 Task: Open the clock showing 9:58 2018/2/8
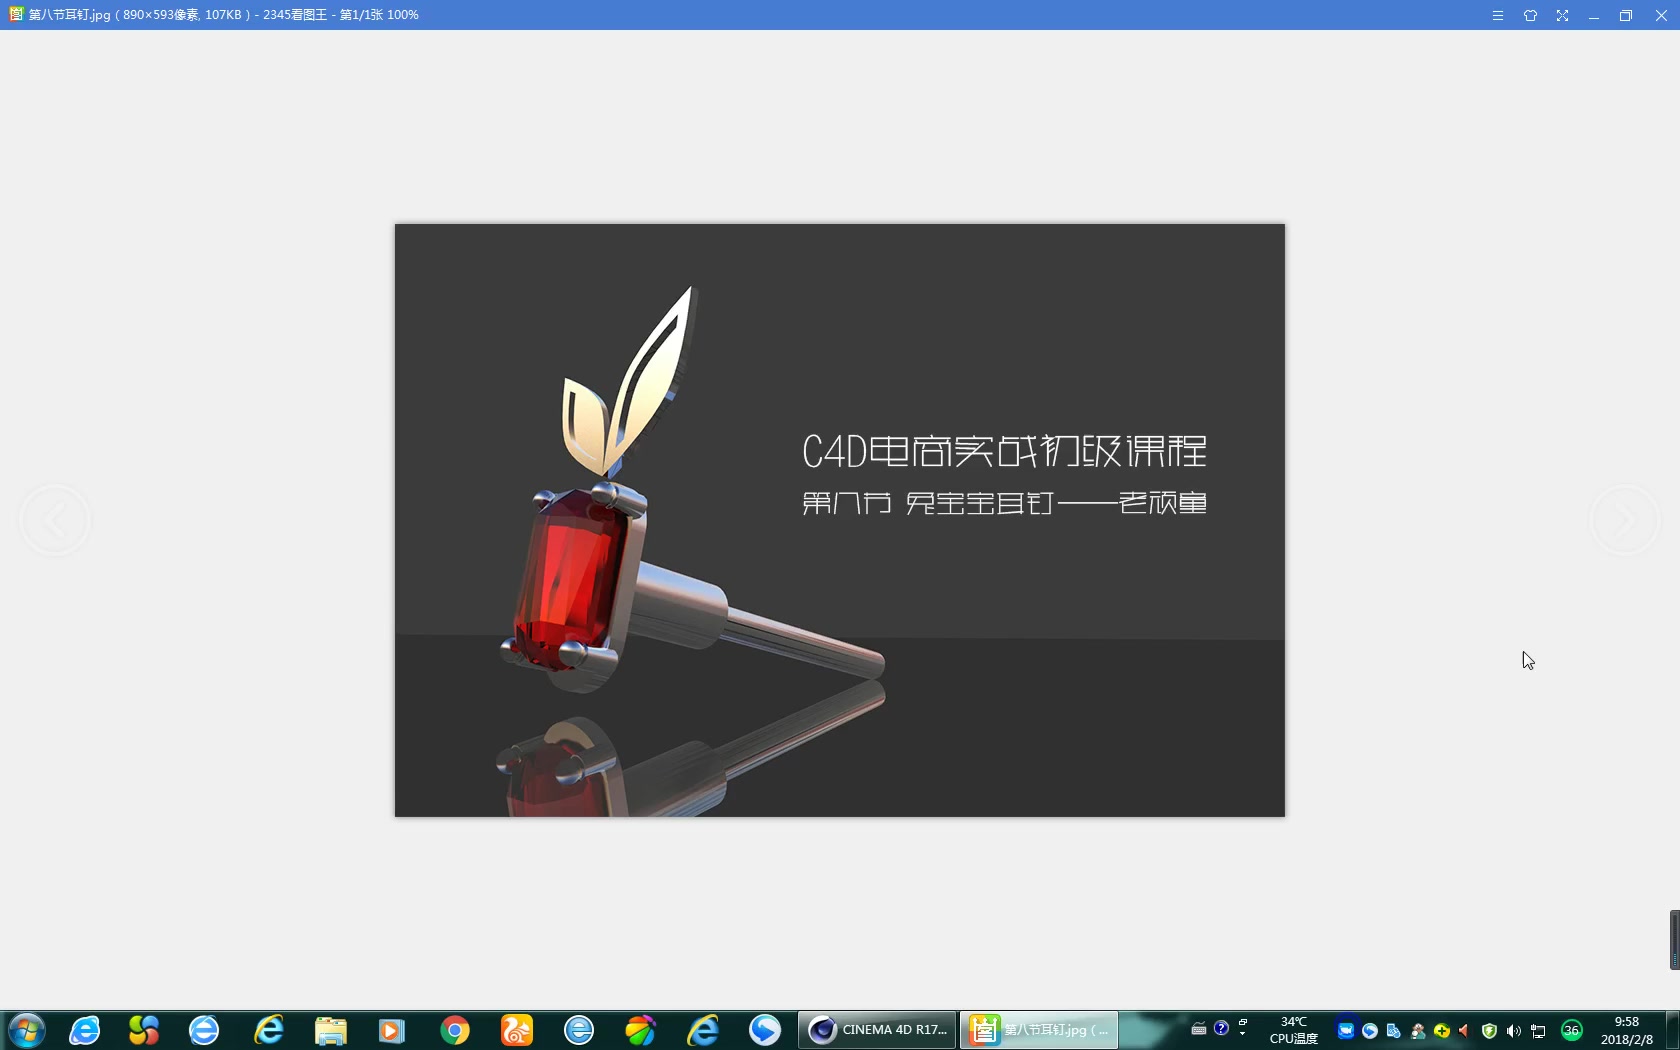1627,1030
